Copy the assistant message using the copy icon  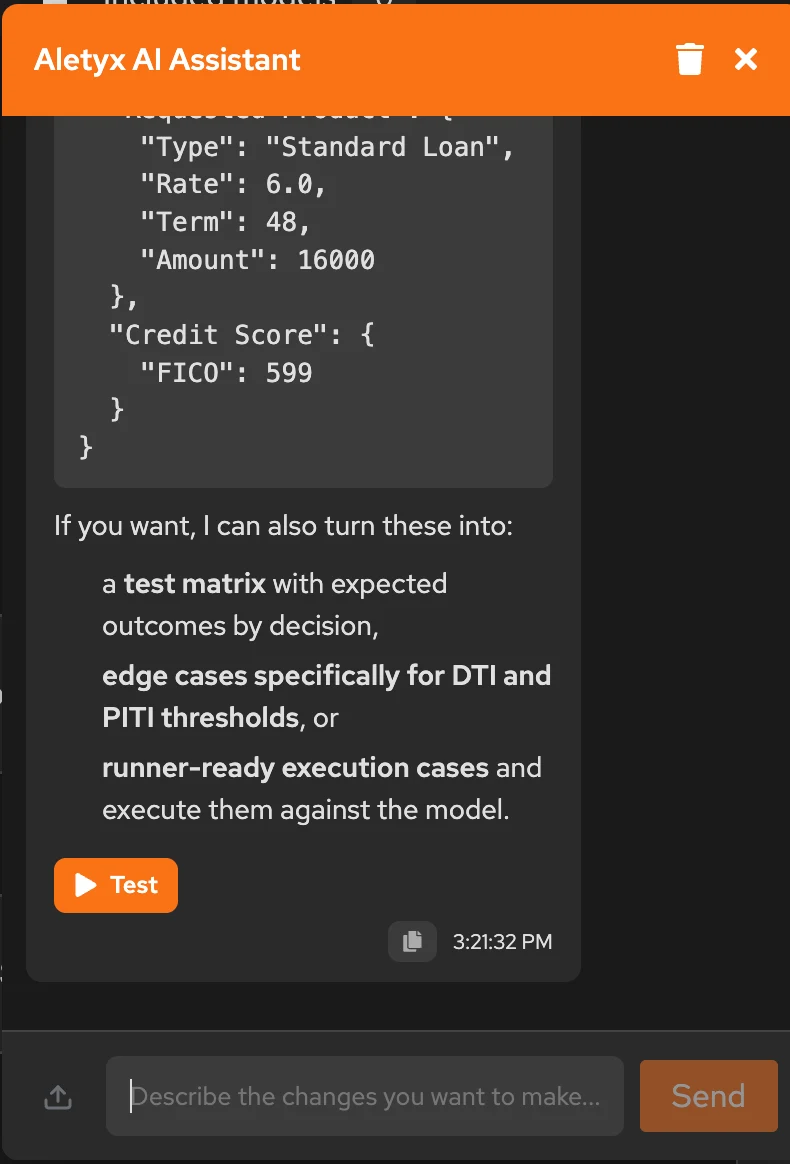coord(412,941)
